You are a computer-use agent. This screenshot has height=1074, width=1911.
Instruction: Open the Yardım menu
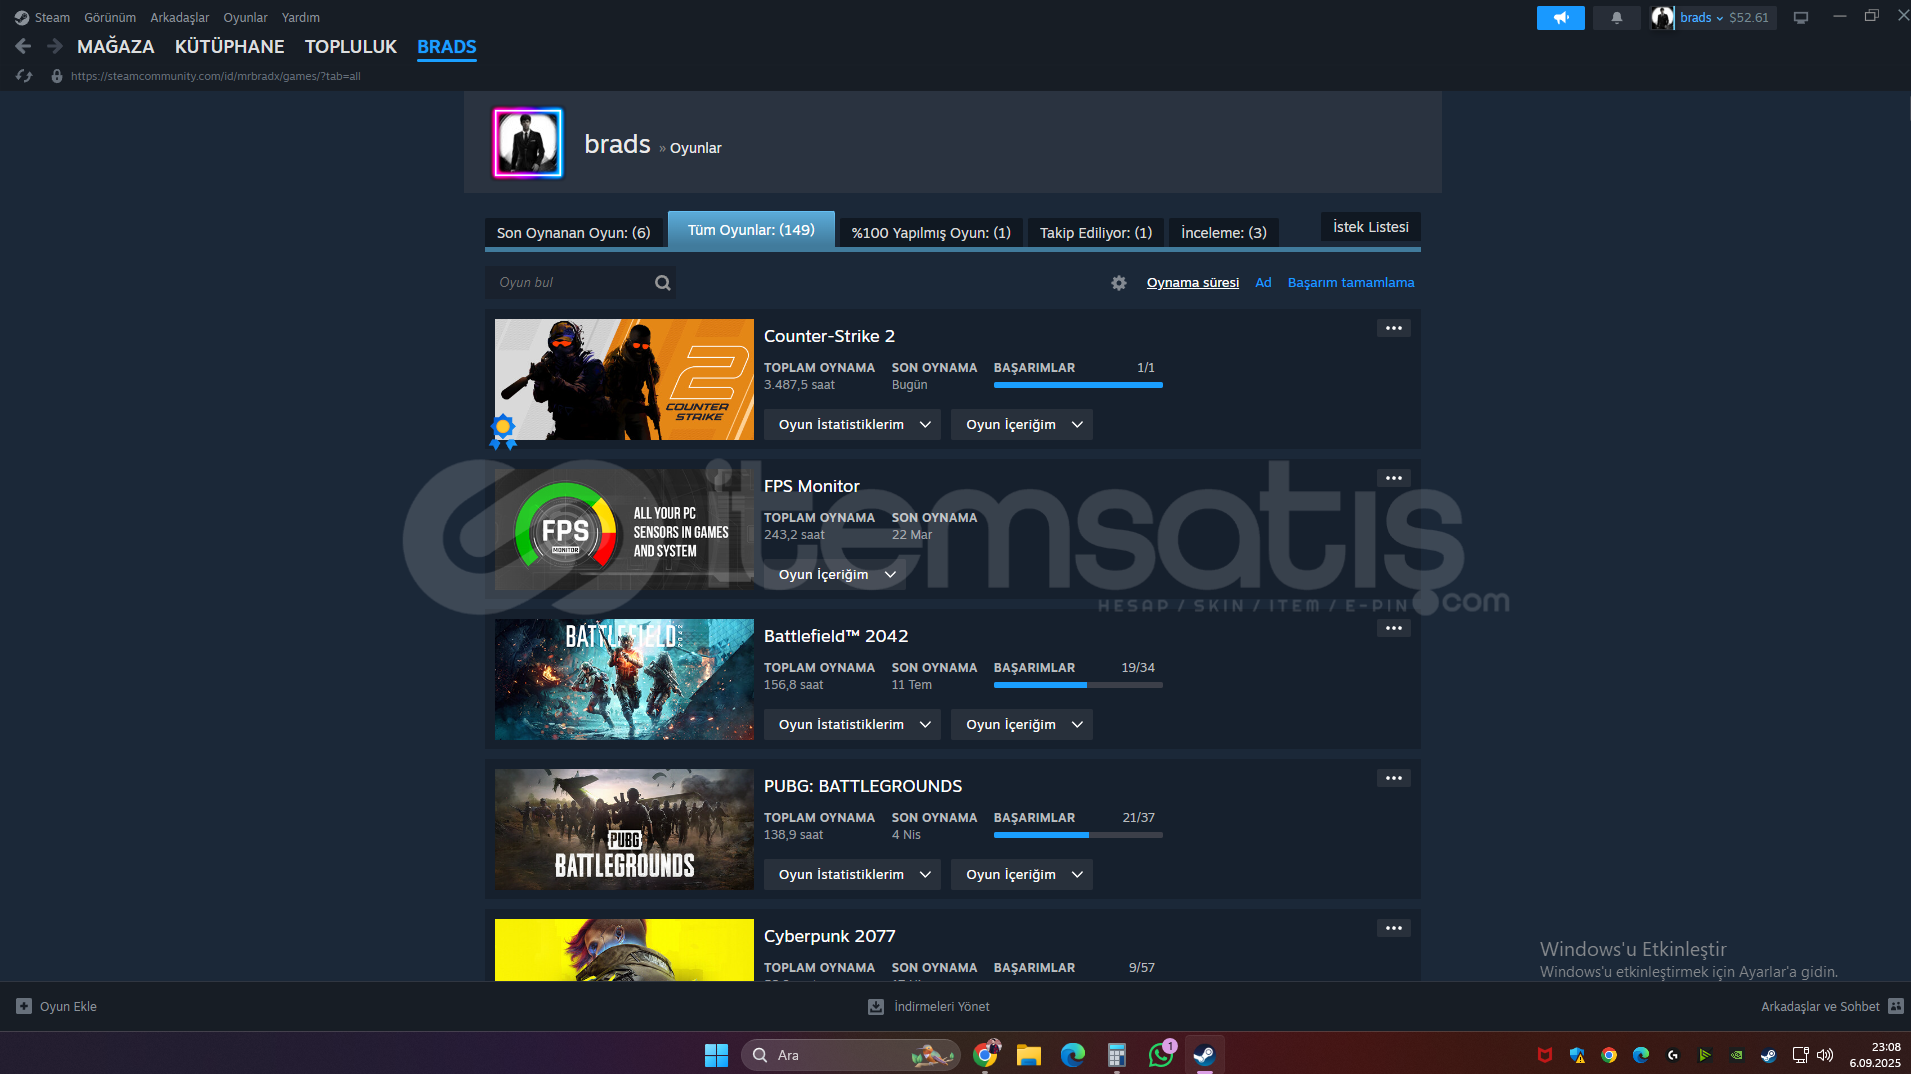[301, 17]
